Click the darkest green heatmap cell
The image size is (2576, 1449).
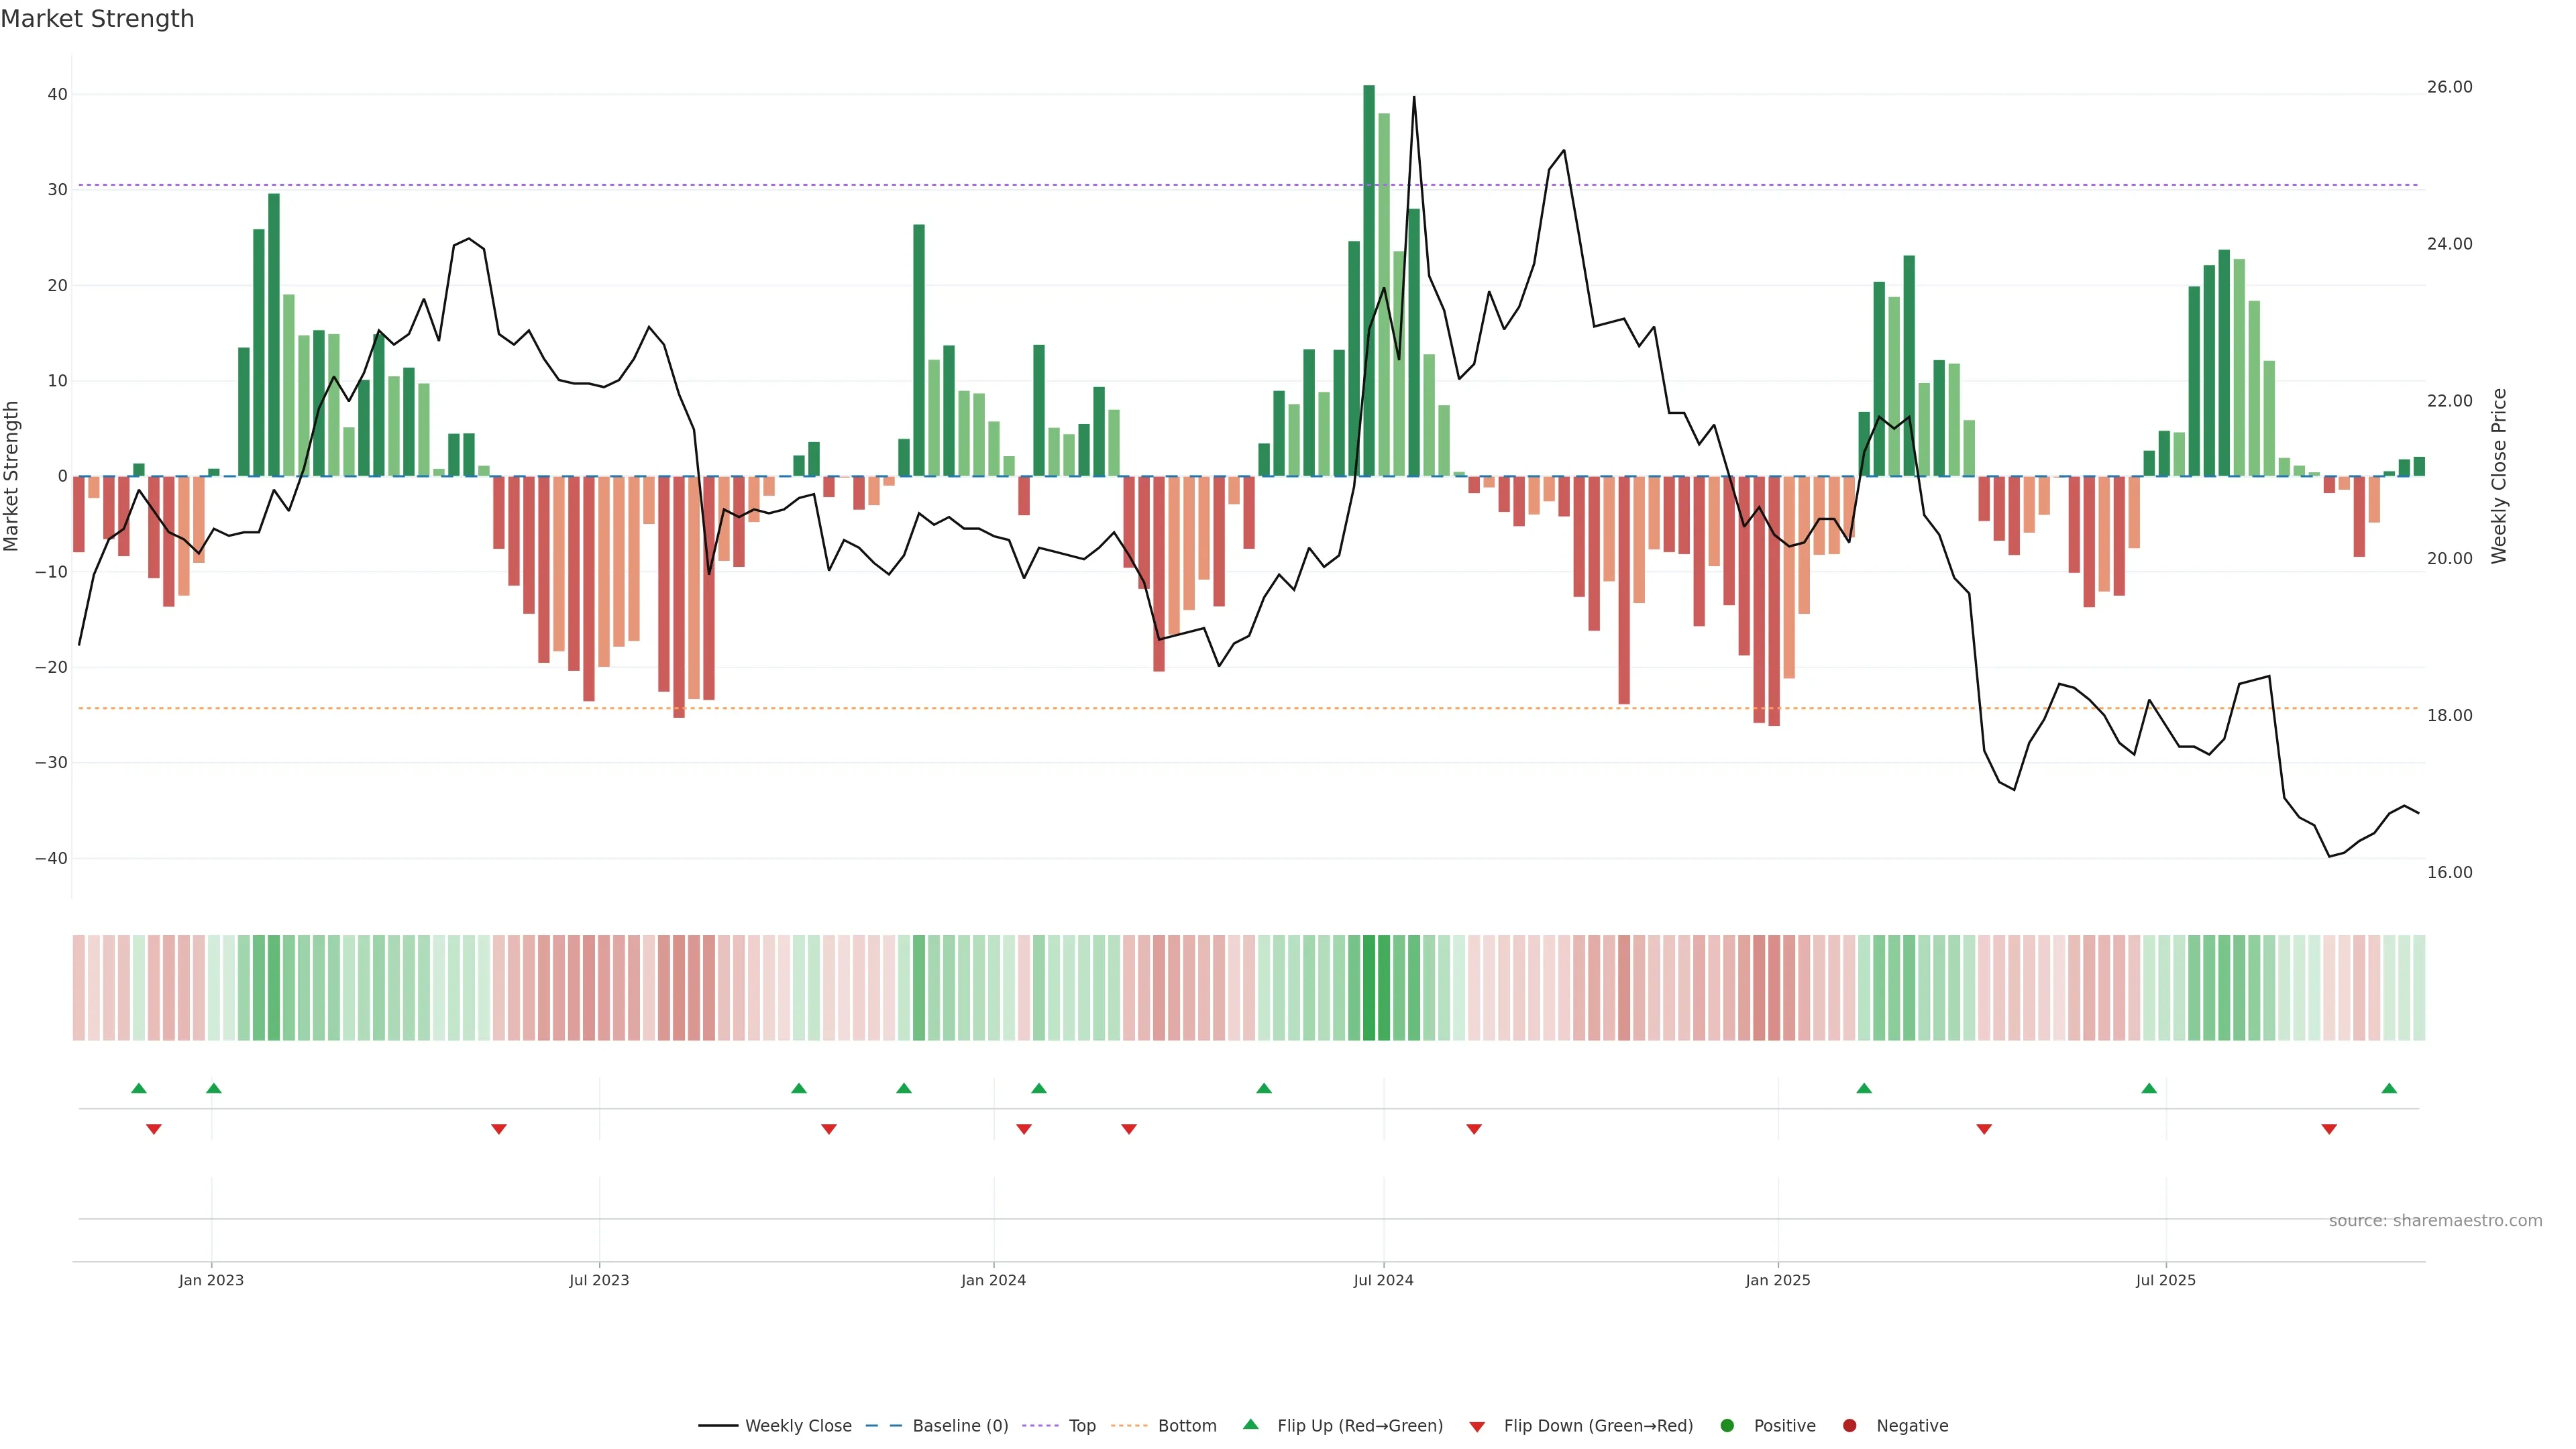[x=1369, y=988]
